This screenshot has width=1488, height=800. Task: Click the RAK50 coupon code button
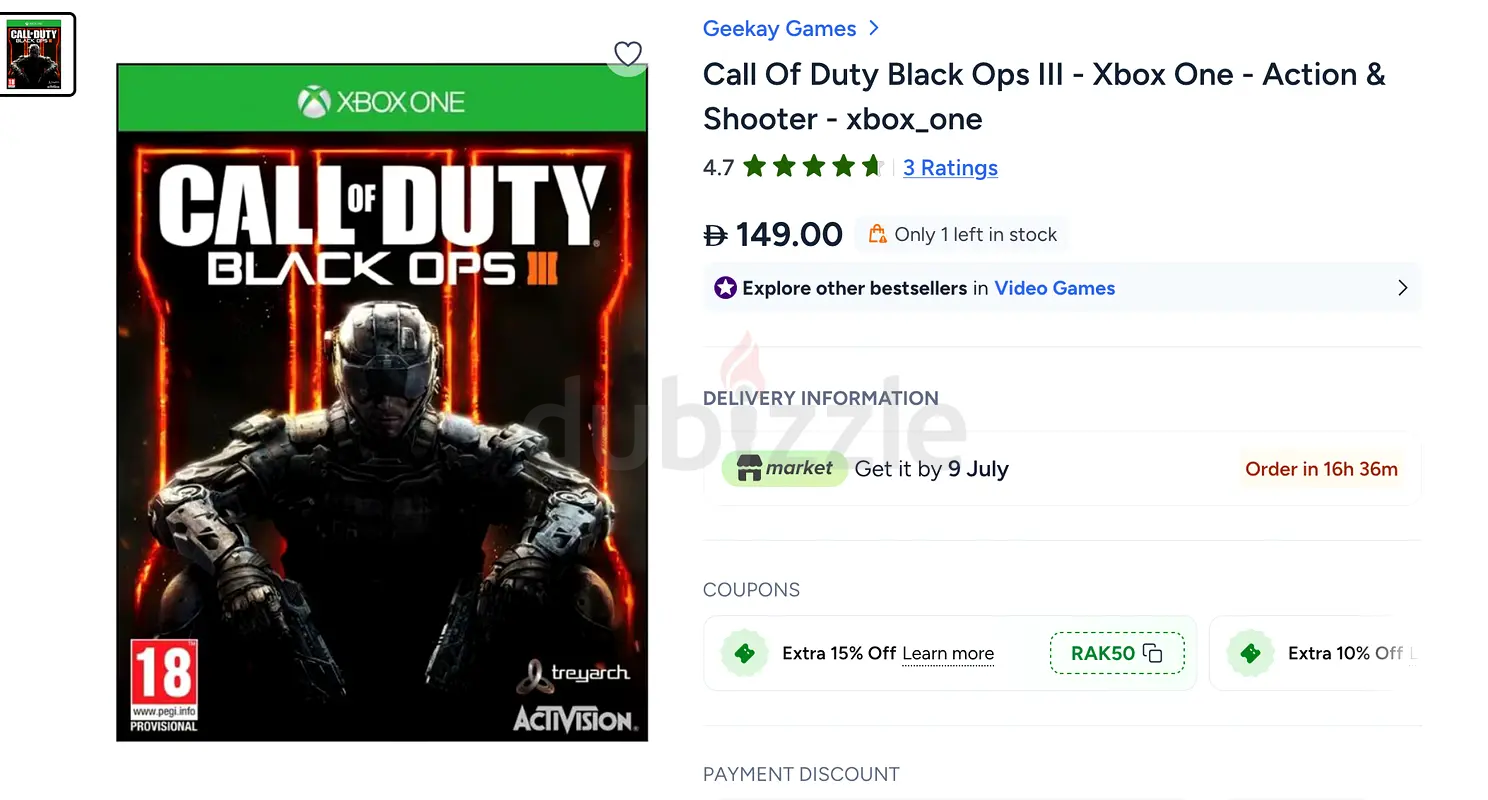[1117, 653]
